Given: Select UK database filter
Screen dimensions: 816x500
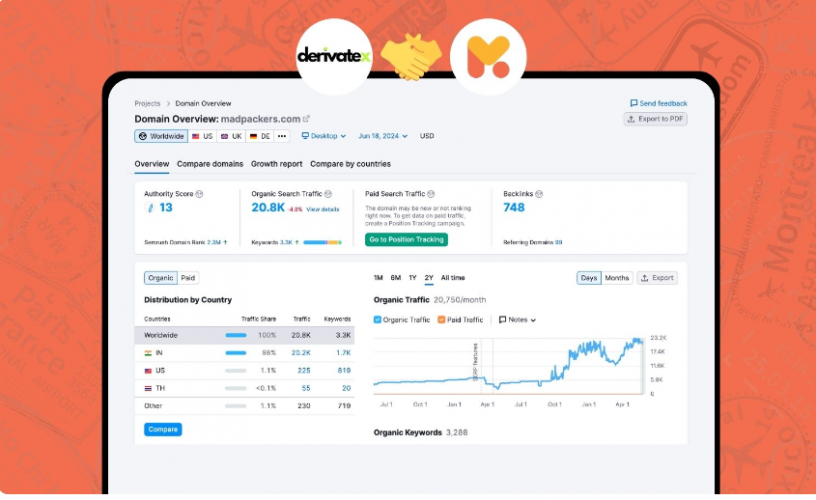Looking at the screenshot, I should 232,136.
